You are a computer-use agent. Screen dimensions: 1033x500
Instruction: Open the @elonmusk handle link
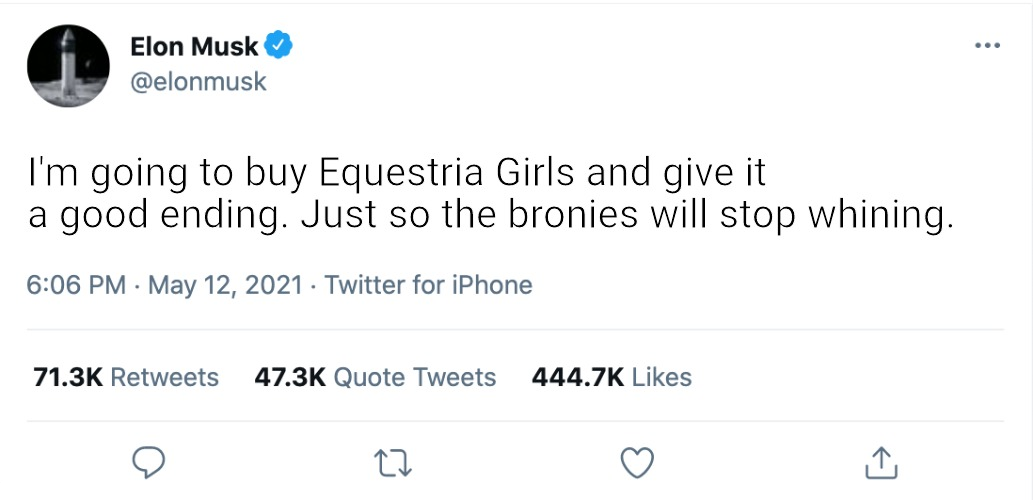[198, 82]
